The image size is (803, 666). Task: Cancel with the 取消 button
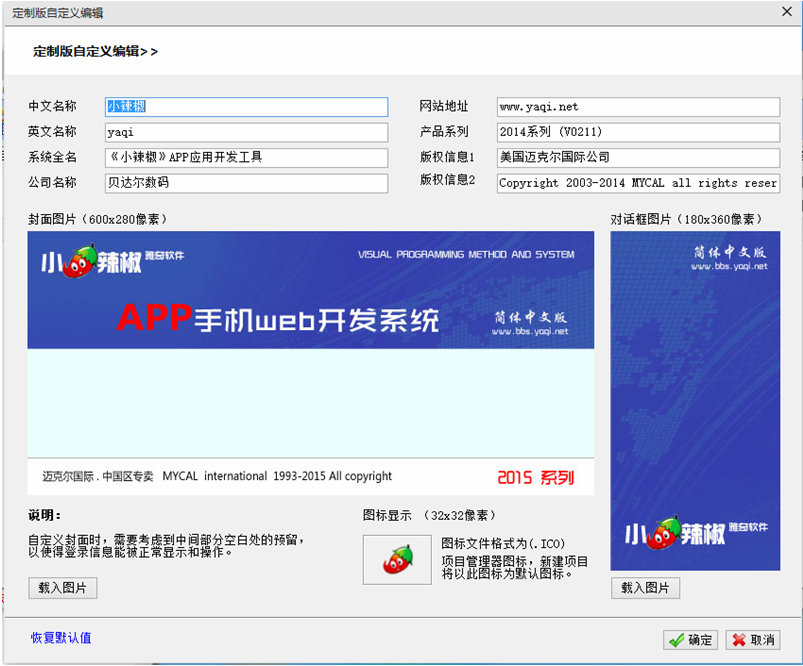point(753,640)
